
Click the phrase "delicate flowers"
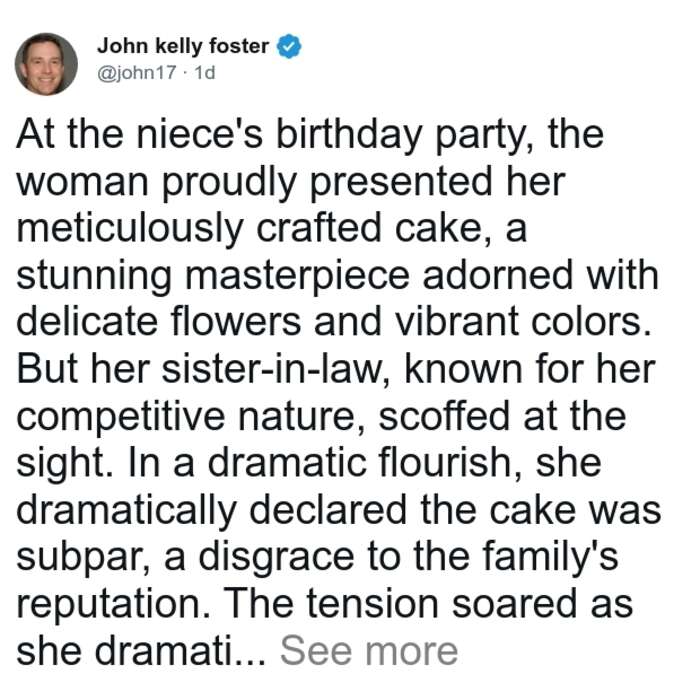click(x=159, y=322)
